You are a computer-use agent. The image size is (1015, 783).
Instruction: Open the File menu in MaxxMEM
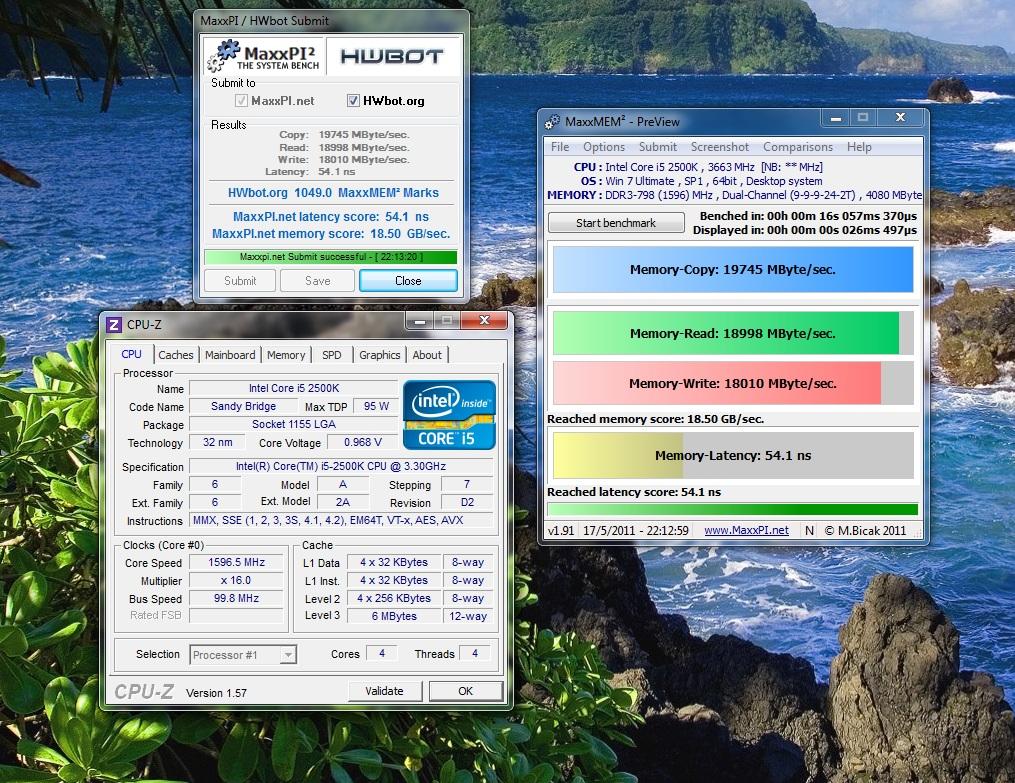tap(560, 147)
